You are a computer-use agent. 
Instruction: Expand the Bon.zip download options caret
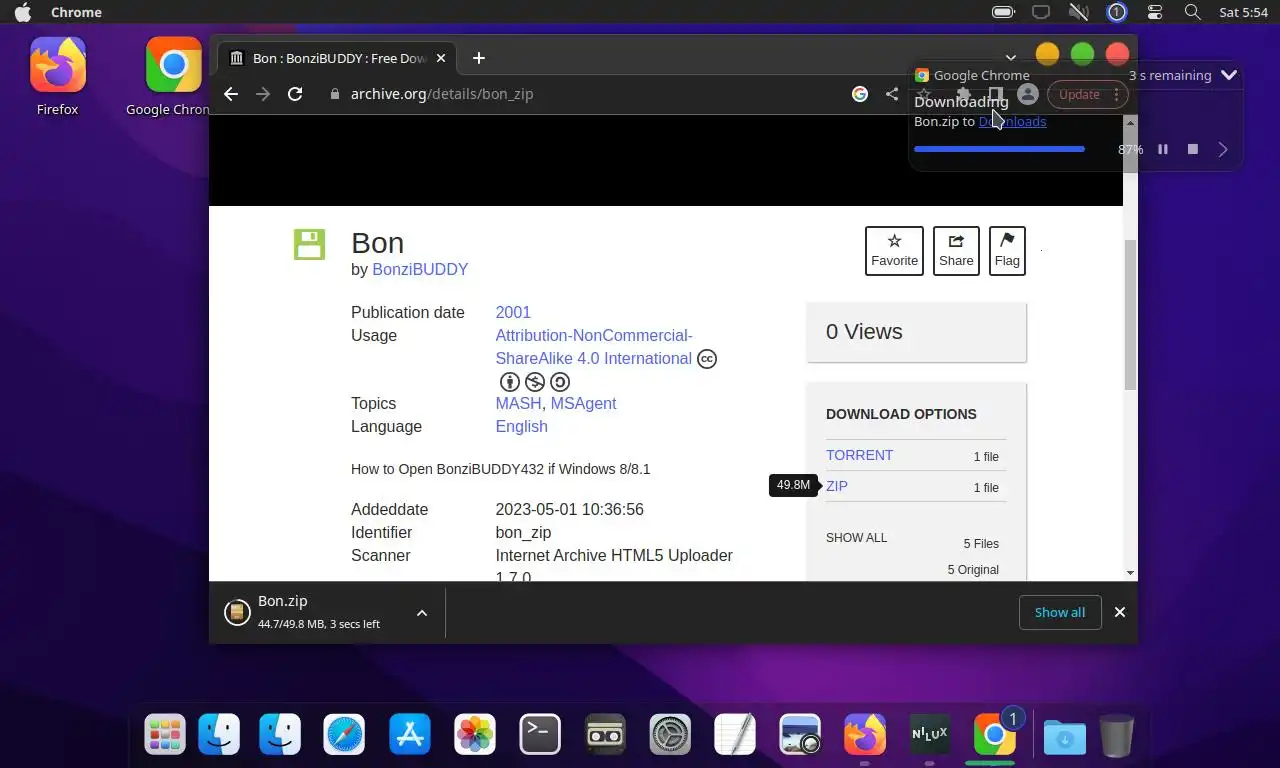pos(422,613)
